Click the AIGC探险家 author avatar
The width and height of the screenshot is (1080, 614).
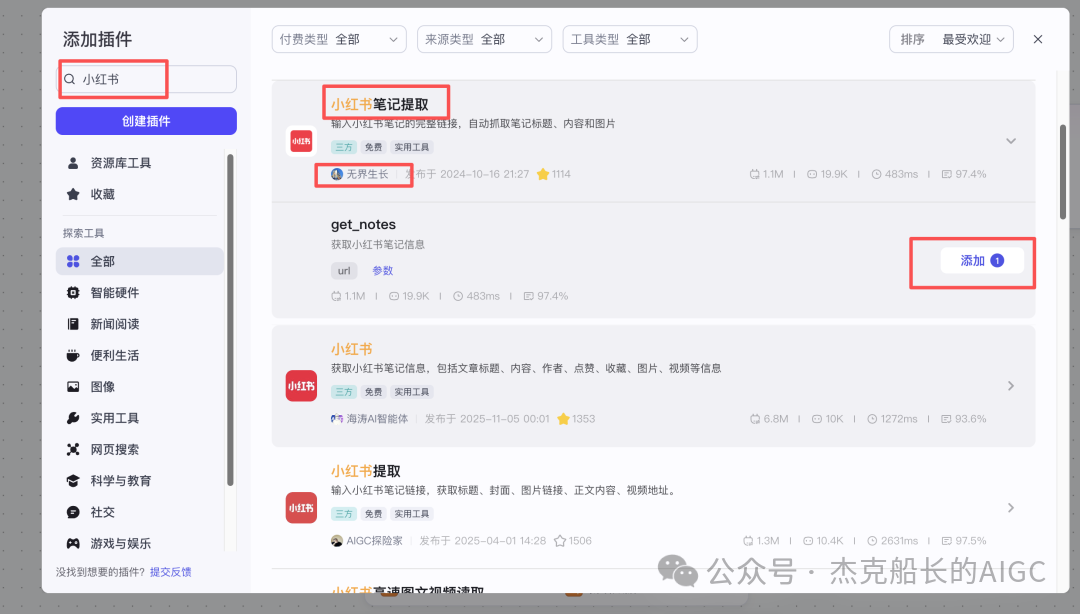(337, 541)
